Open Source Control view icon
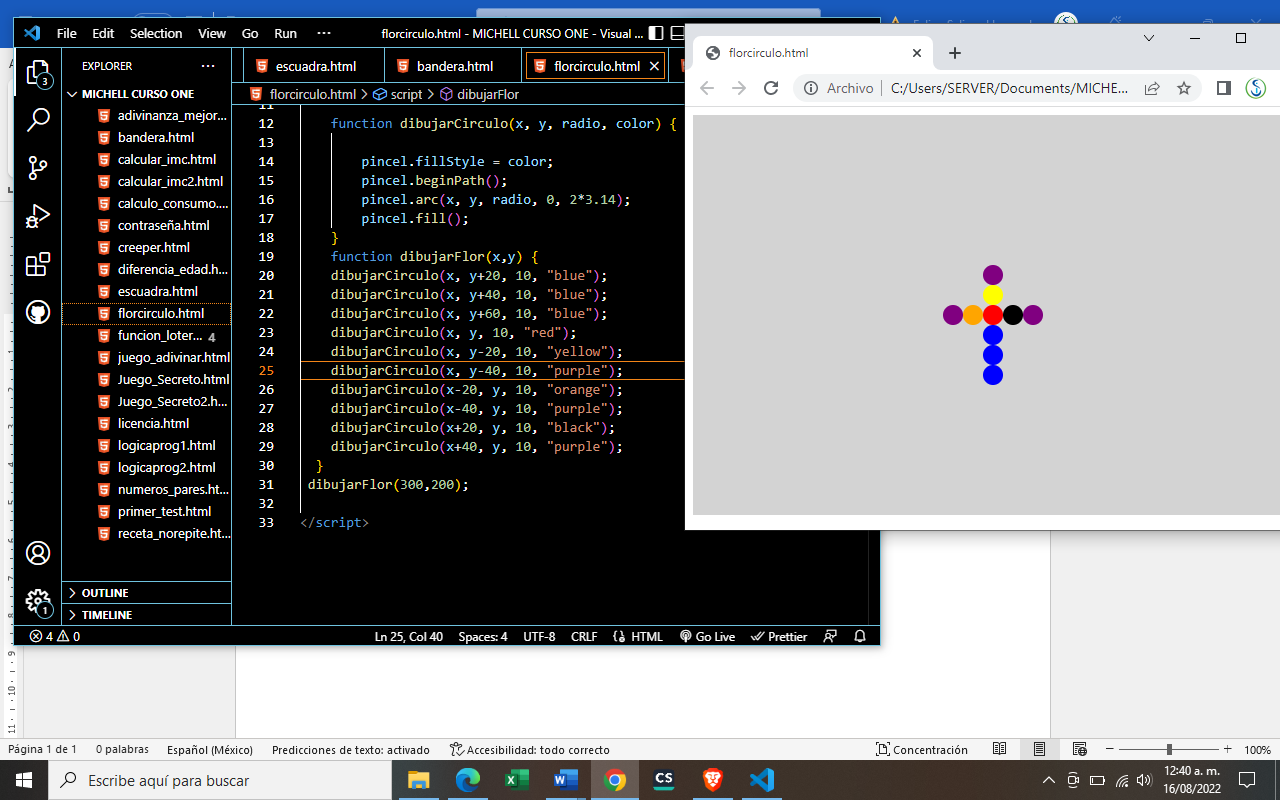 point(37,168)
